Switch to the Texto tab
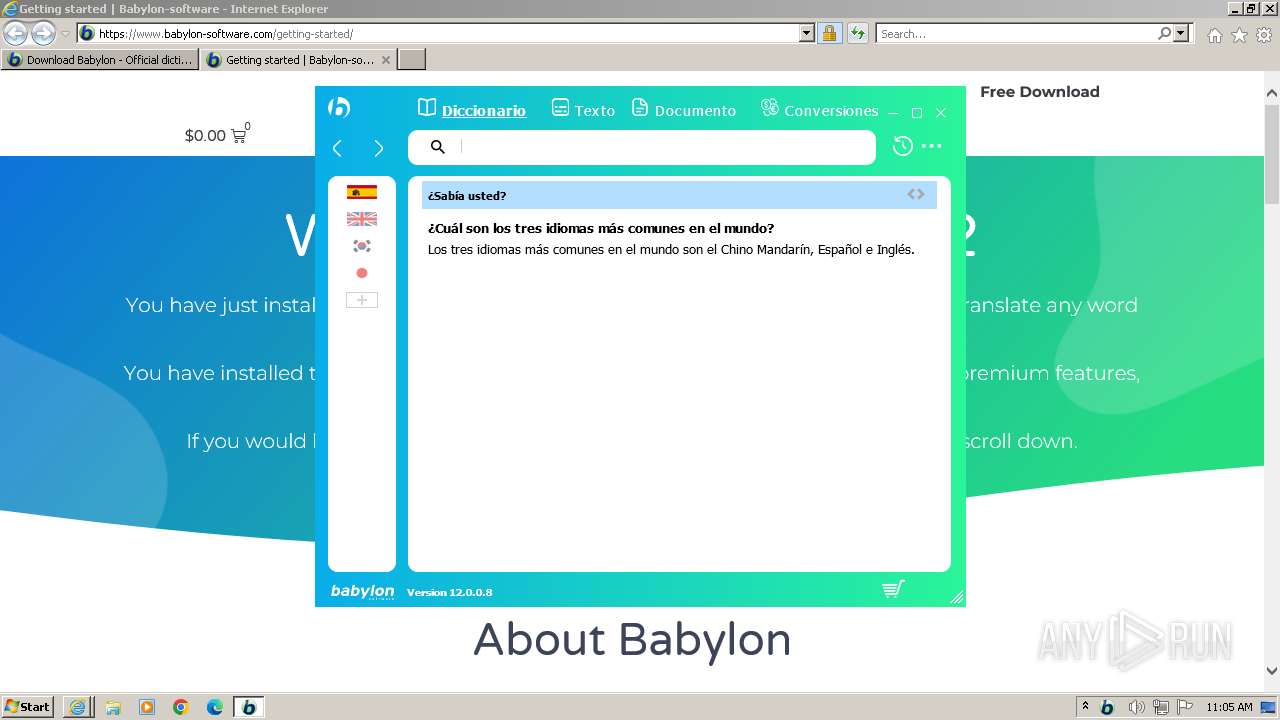This screenshot has height=720, width=1280. (583, 110)
